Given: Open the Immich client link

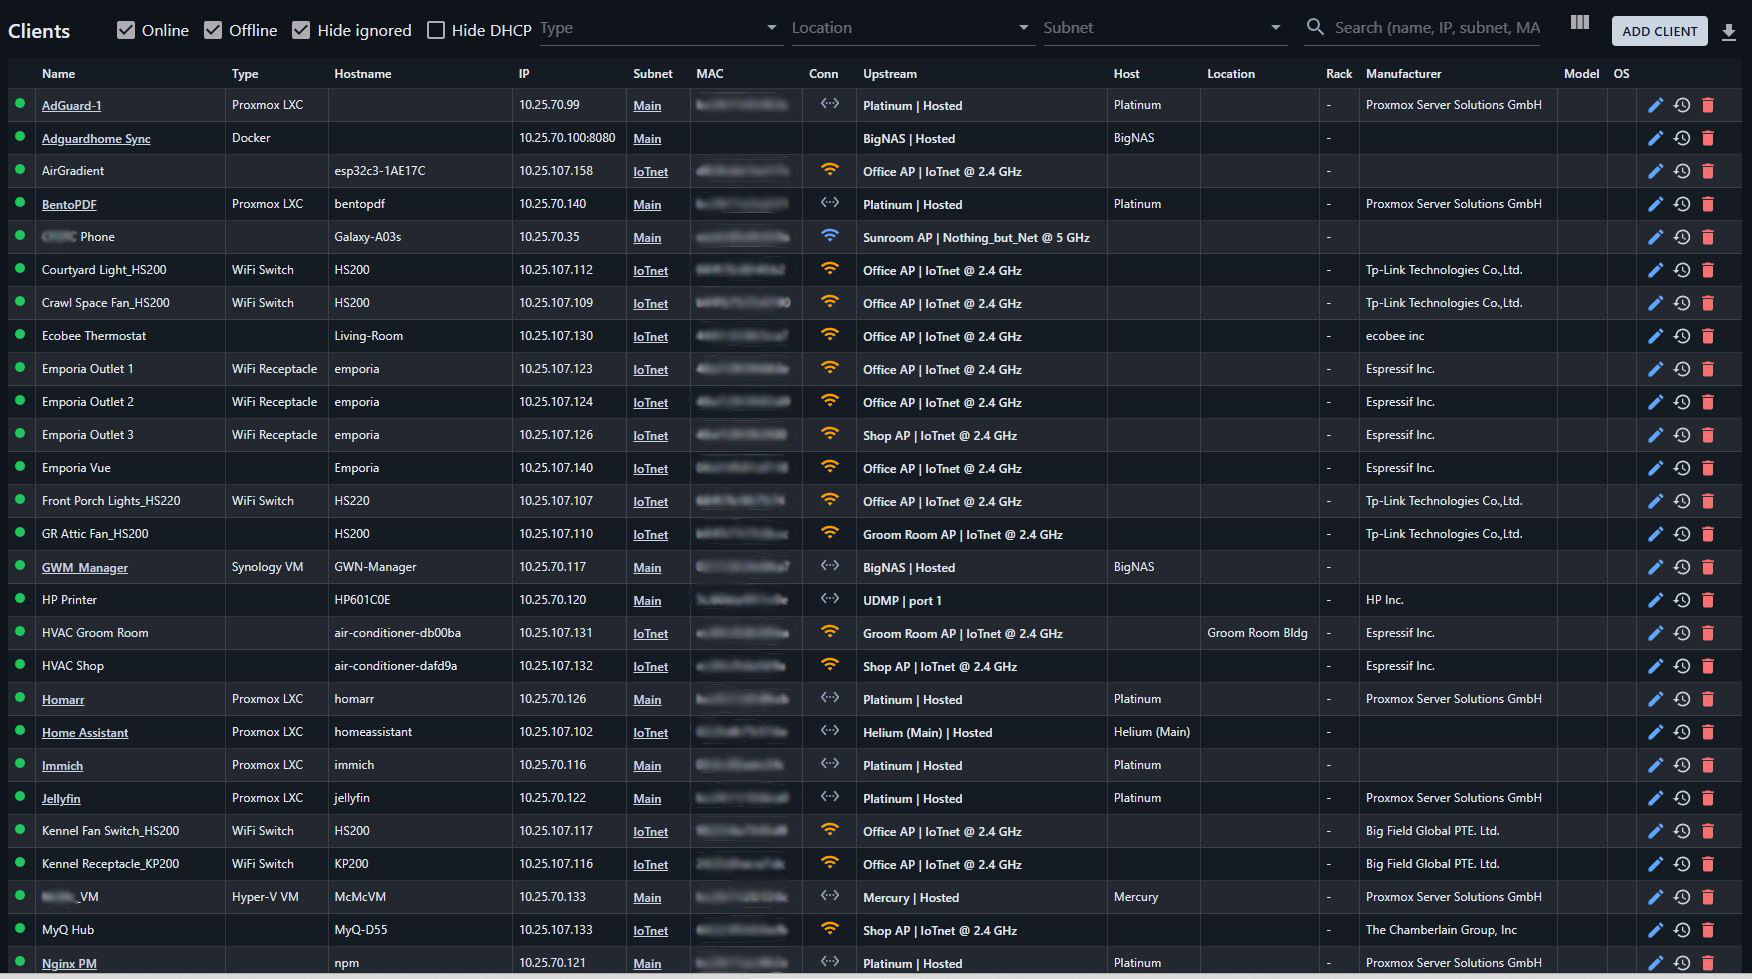Looking at the screenshot, I should pos(62,766).
